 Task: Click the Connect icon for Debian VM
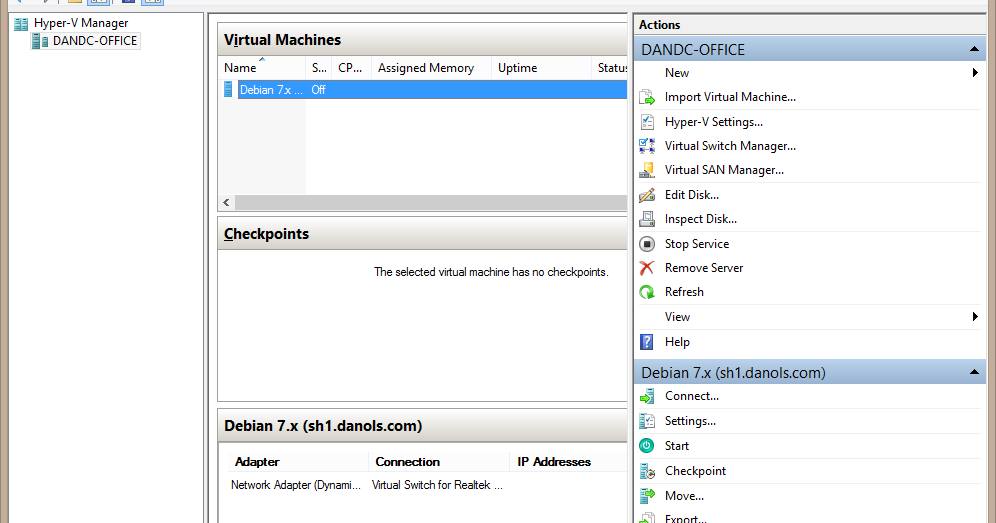[x=647, y=397]
